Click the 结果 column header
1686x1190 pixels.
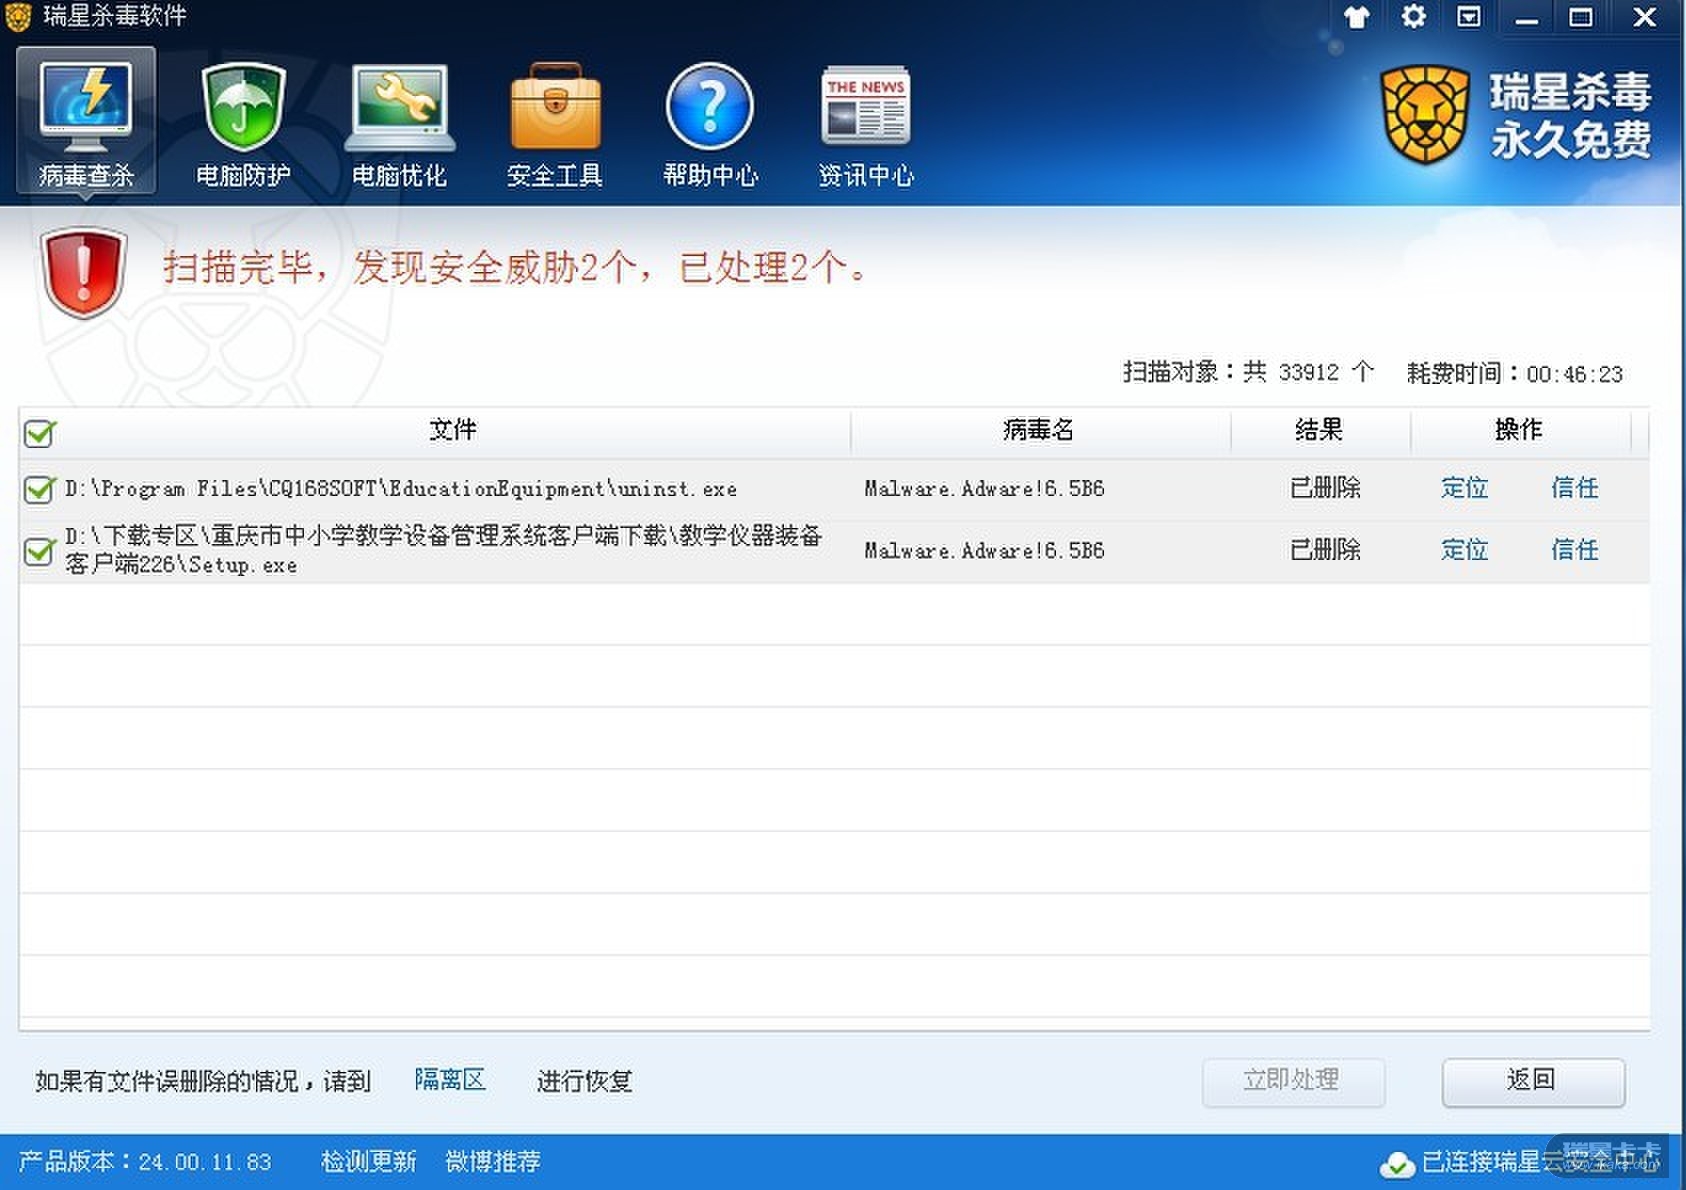[1319, 430]
